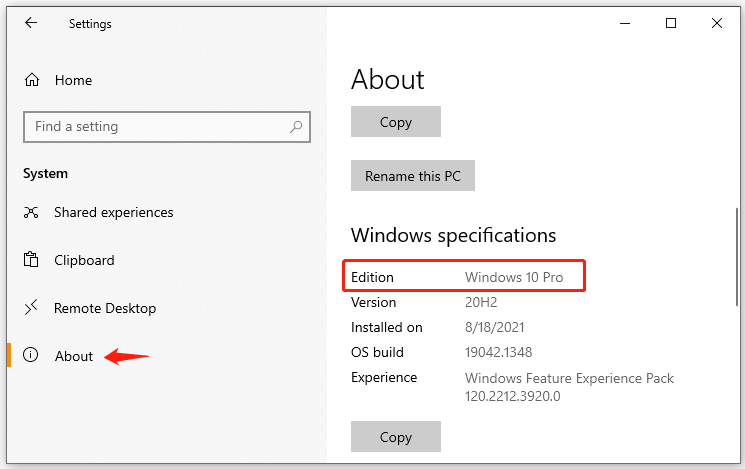
Task: Open Shared experiences settings
Action: point(114,212)
